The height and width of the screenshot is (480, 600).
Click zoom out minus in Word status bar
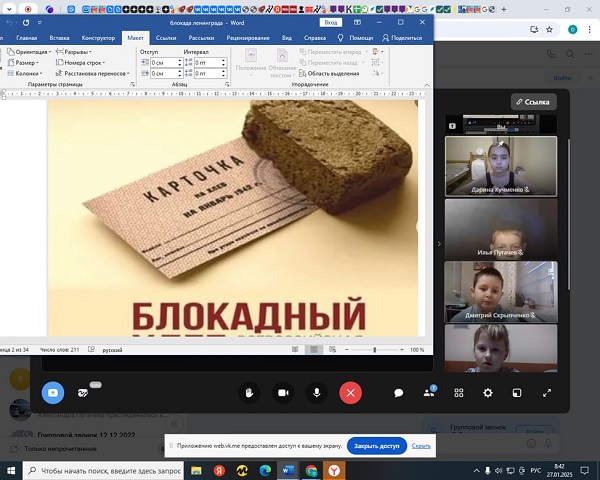[x=347, y=349]
